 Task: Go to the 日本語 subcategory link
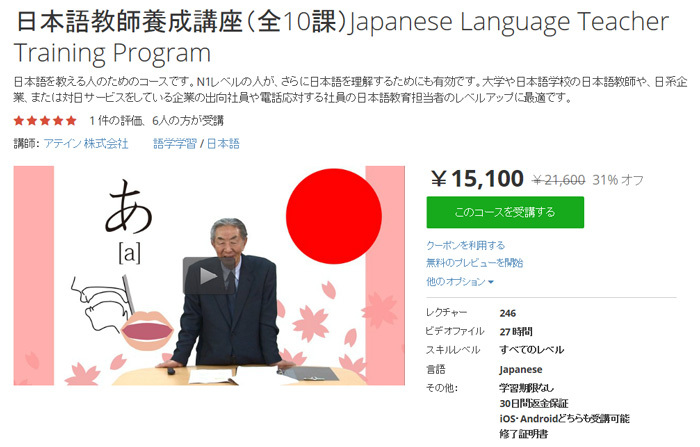pos(223,144)
